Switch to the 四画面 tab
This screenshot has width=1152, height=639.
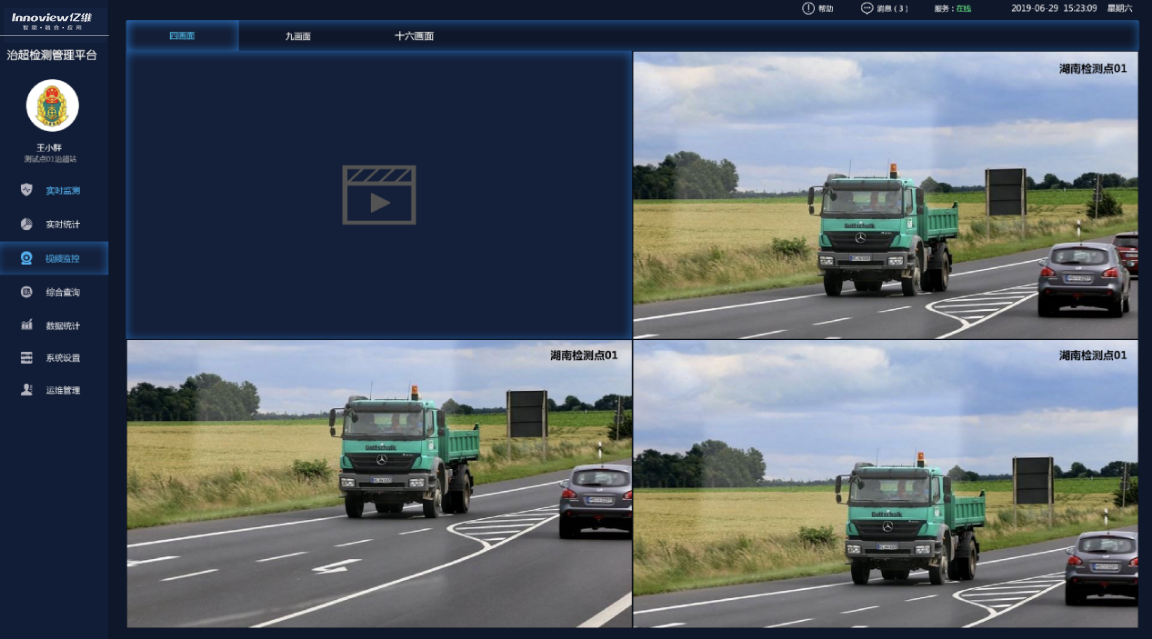[x=182, y=36]
